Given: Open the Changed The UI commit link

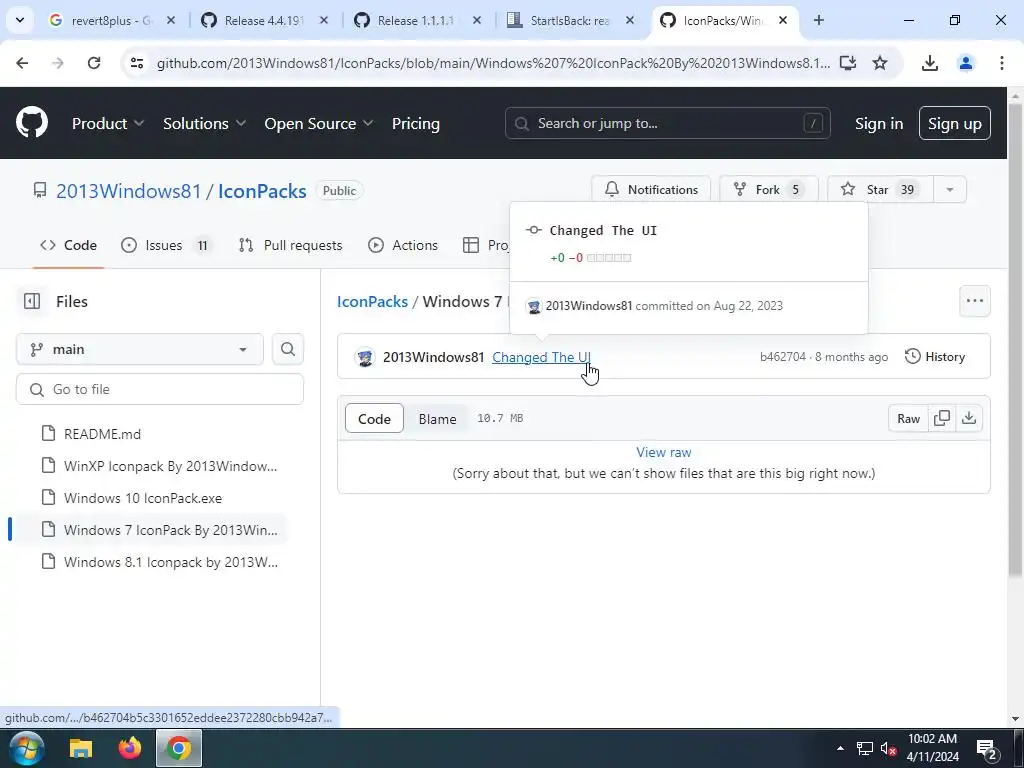Looking at the screenshot, I should click(x=541, y=357).
